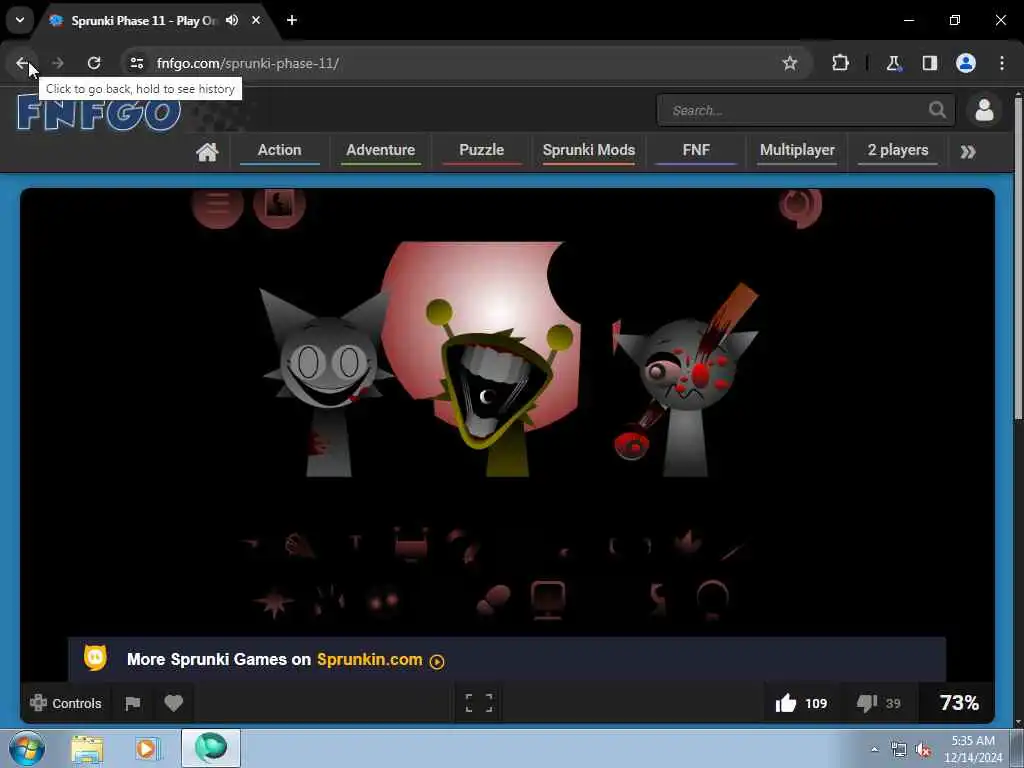Show hidden system tray icons
The height and width of the screenshot is (768, 1024).
(x=874, y=749)
